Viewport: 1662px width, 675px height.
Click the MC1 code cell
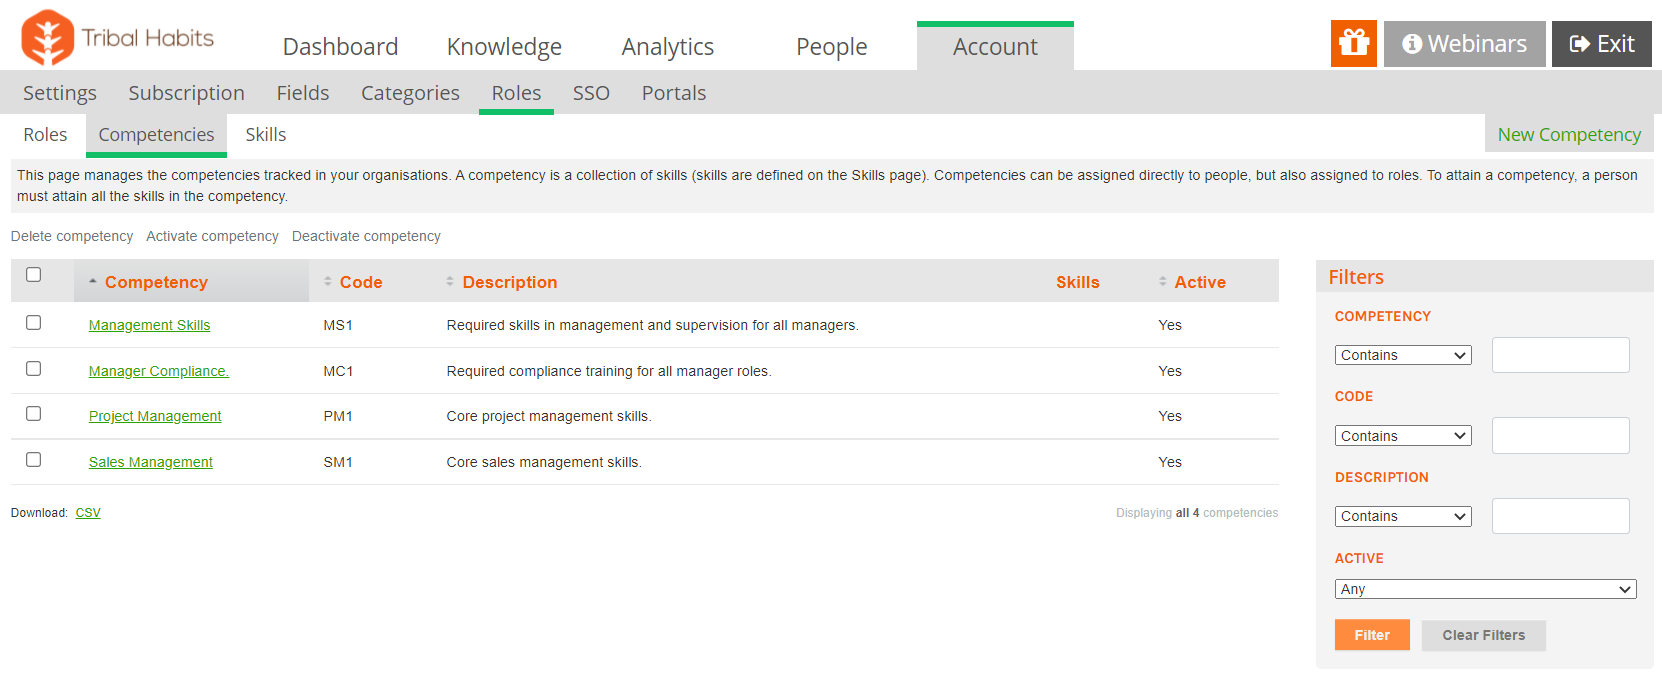click(338, 371)
